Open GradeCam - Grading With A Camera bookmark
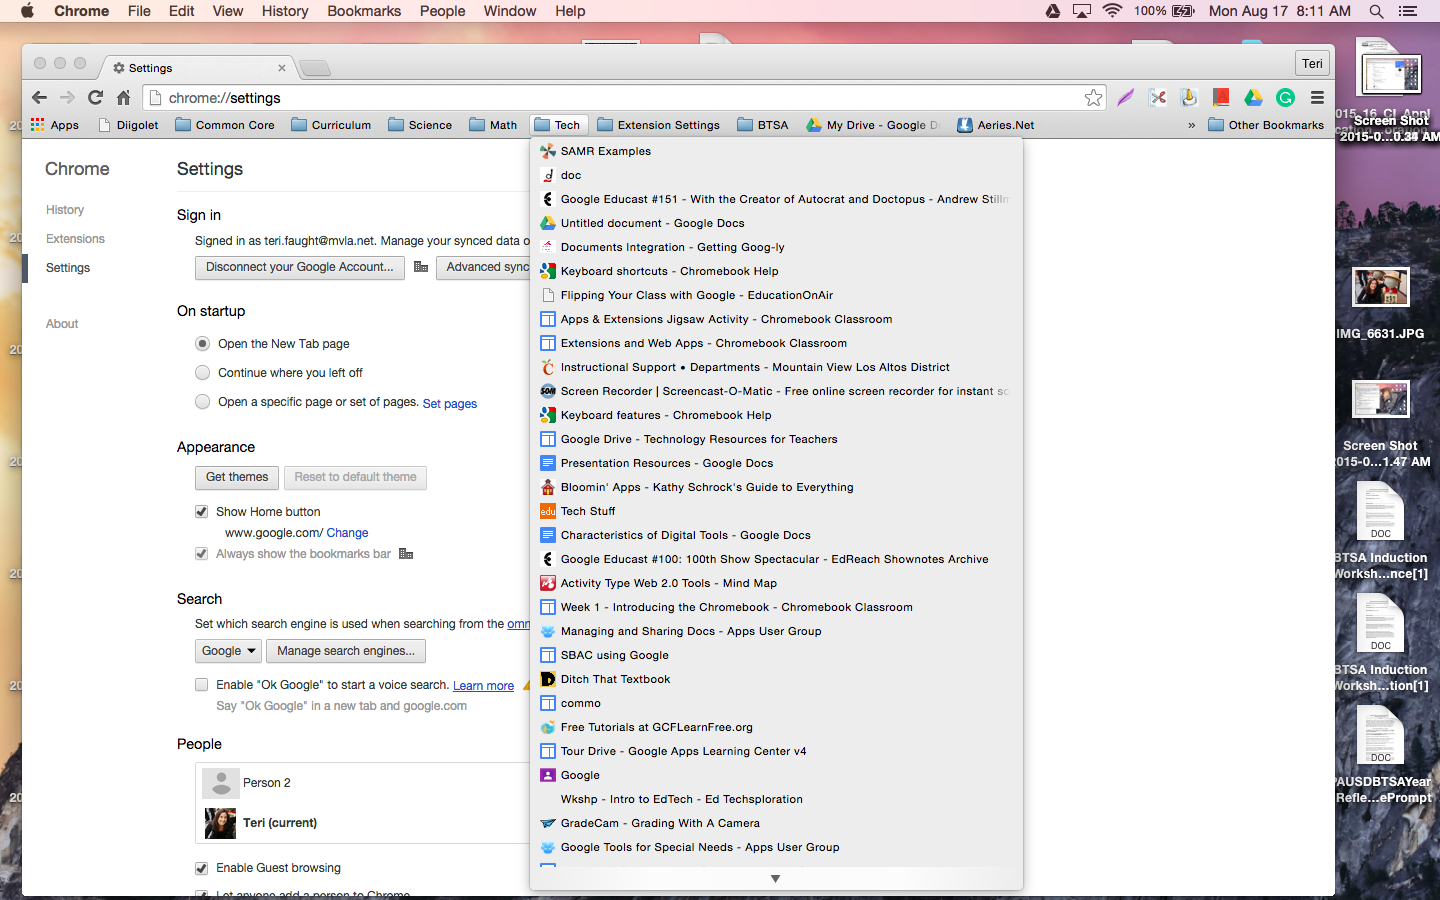Viewport: 1440px width, 900px height. (776, 823)
